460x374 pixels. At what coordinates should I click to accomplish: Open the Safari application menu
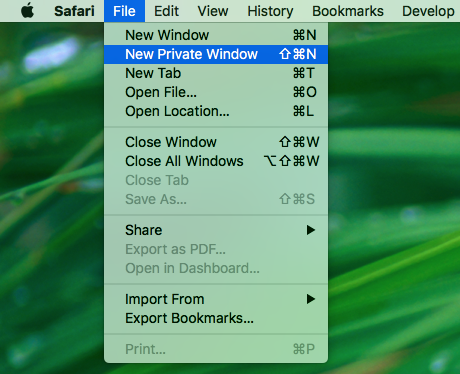pos(74,11)
